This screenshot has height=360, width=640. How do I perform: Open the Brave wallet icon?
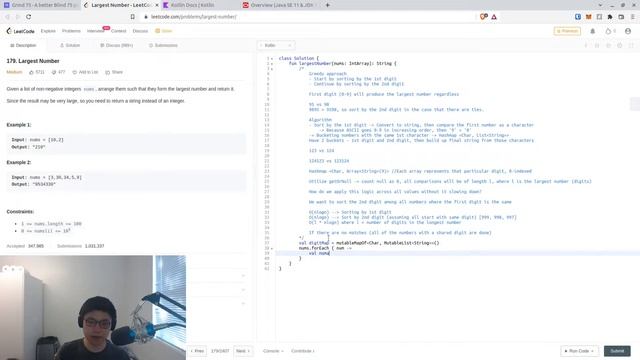[x=621, y=17]
